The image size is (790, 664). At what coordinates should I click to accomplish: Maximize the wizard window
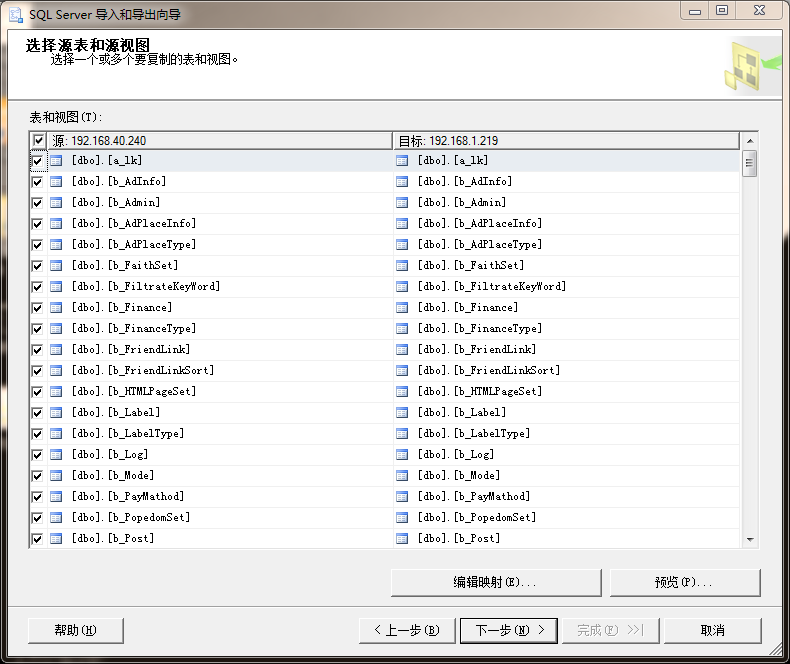coord(722,10)
